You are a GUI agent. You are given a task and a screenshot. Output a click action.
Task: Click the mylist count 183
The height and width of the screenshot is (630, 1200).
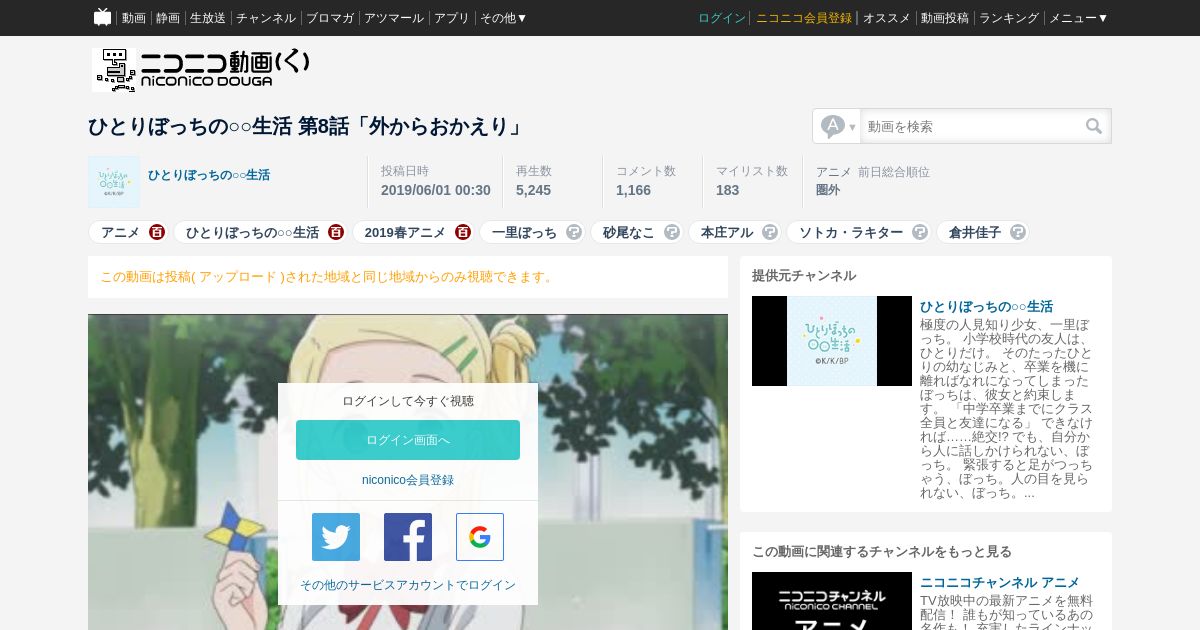pos(728,190)
